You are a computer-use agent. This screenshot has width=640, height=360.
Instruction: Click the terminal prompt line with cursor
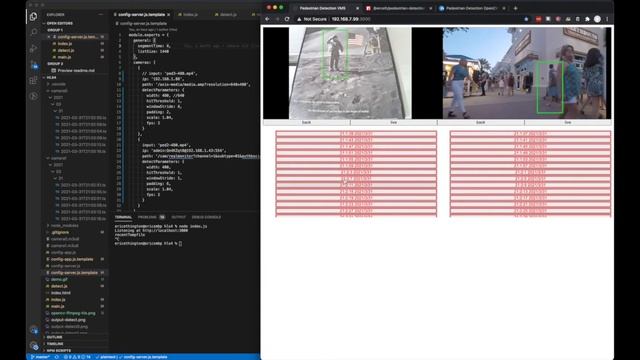click(x=148, y=243)
